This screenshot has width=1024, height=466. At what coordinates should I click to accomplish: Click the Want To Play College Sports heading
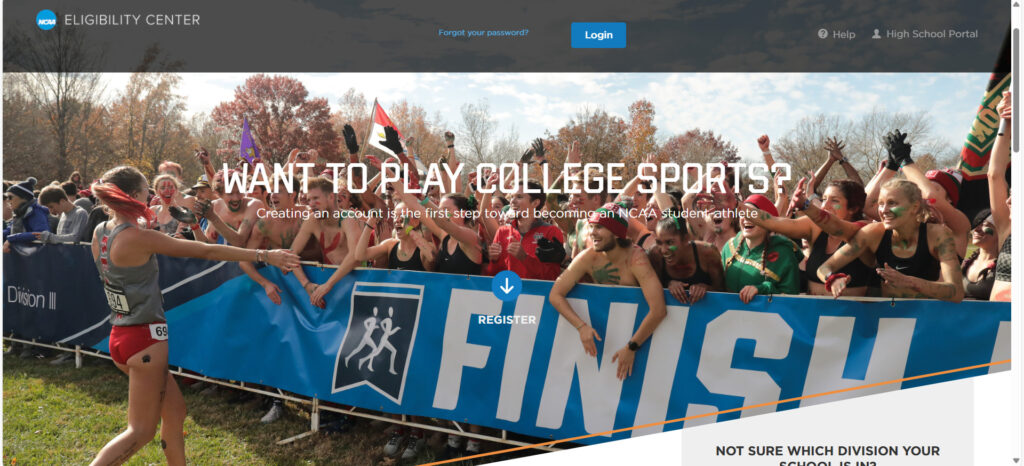507,178
